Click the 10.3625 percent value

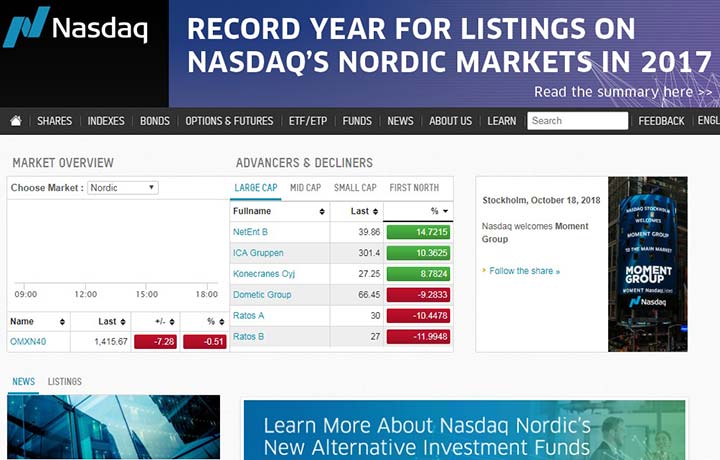point(418,253)
